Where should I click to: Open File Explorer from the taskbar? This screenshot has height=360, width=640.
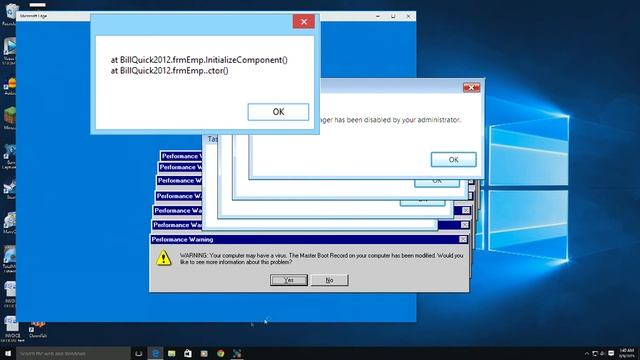[171, 353]
